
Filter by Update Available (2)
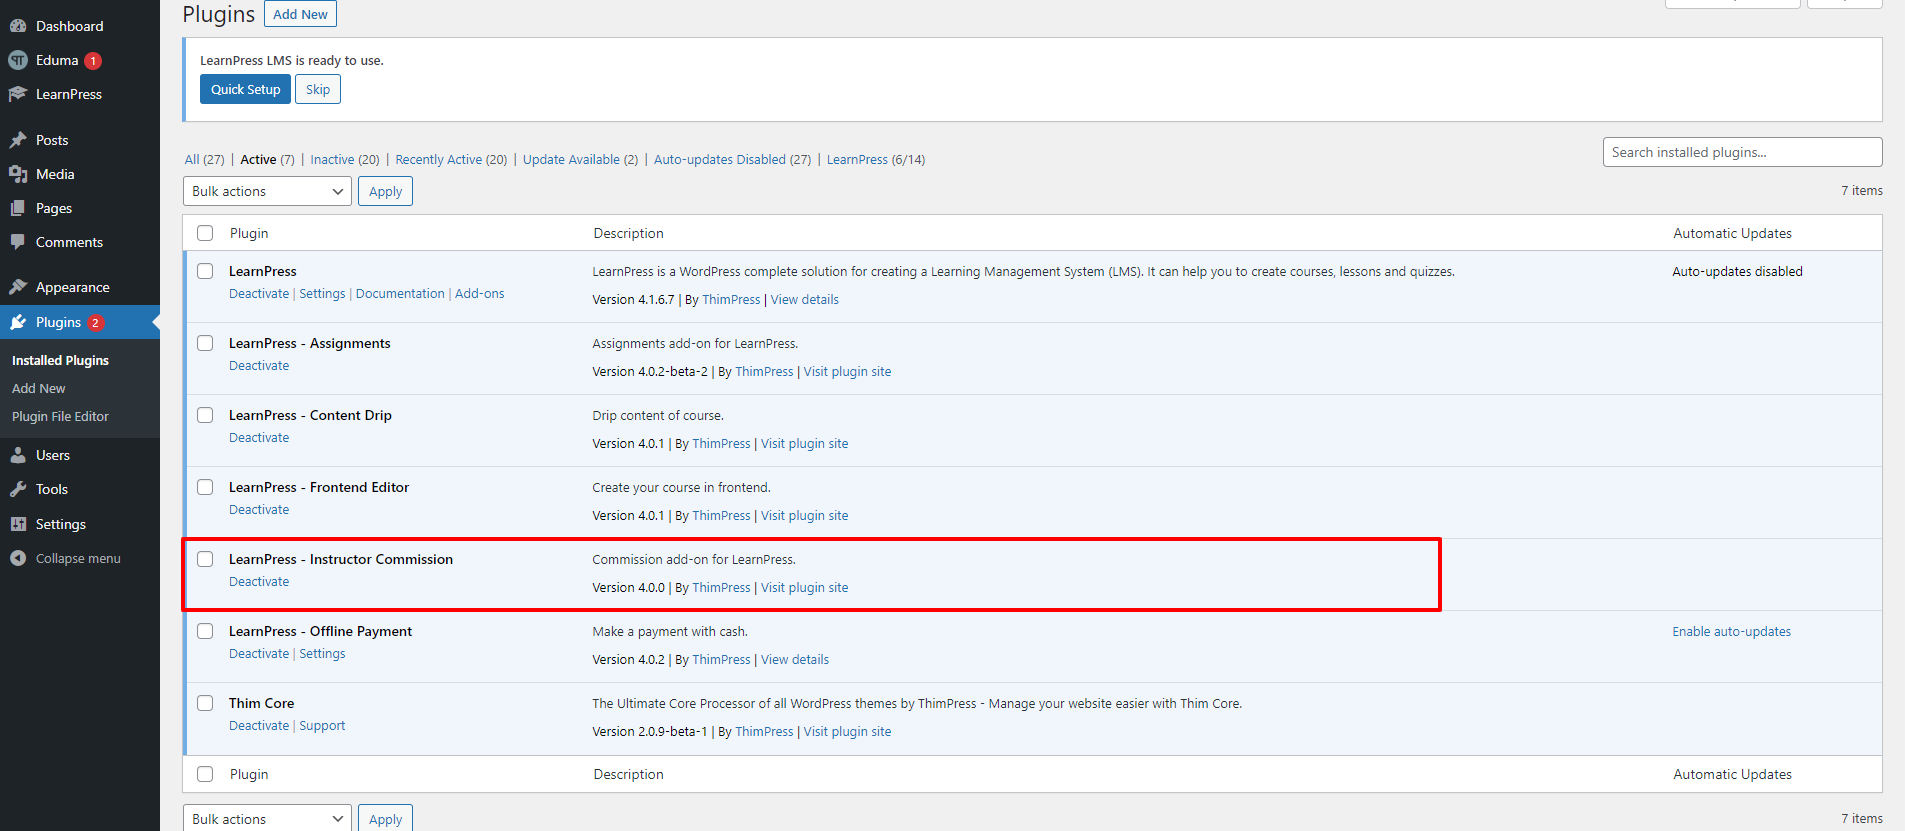[x=580, y=160]
